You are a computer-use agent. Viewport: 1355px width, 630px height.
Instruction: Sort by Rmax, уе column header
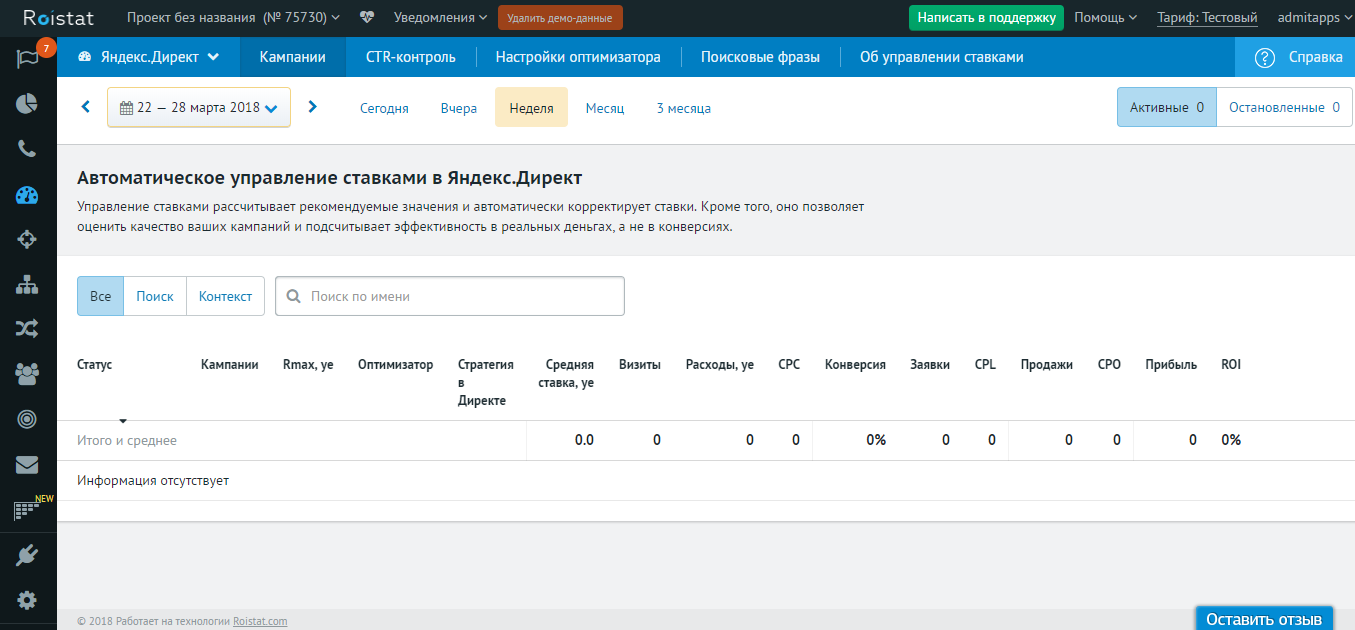point(308,364)
